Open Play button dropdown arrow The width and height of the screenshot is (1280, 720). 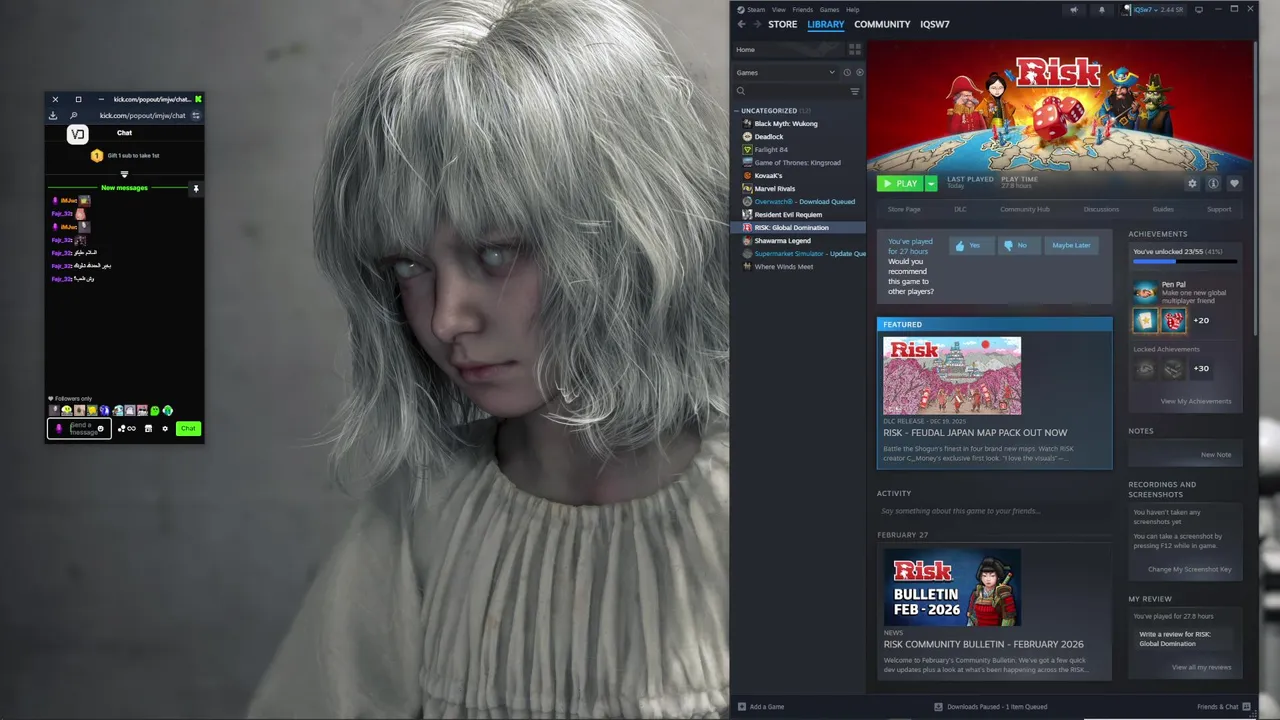931,184
